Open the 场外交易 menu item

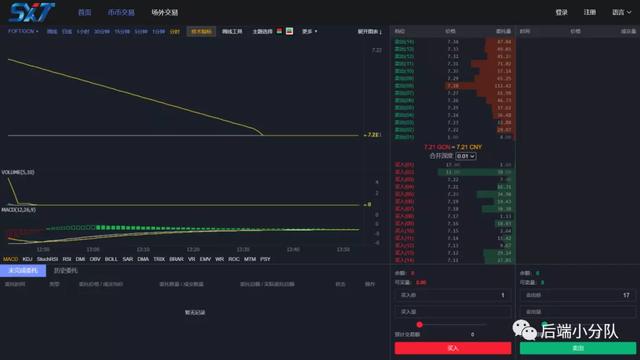pyautogui.click(x=164, y=13)
